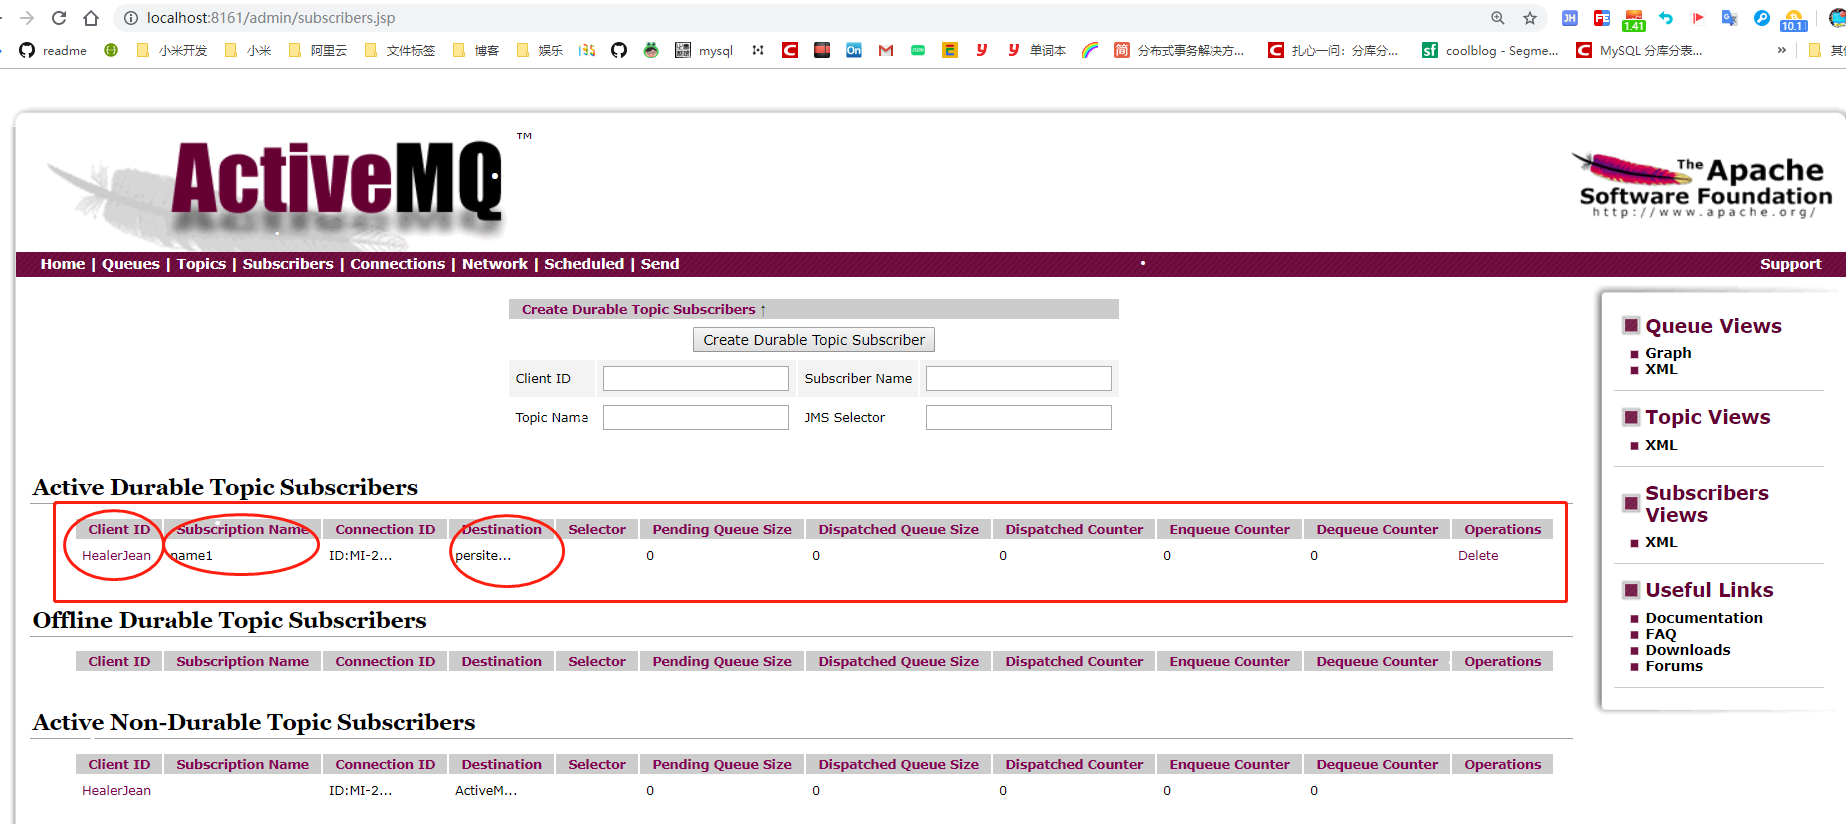Open the Subscribers page in nav bar
The height and width of the screenshot is (824, 1846).
pyautogui.click(x=288, y=264)
